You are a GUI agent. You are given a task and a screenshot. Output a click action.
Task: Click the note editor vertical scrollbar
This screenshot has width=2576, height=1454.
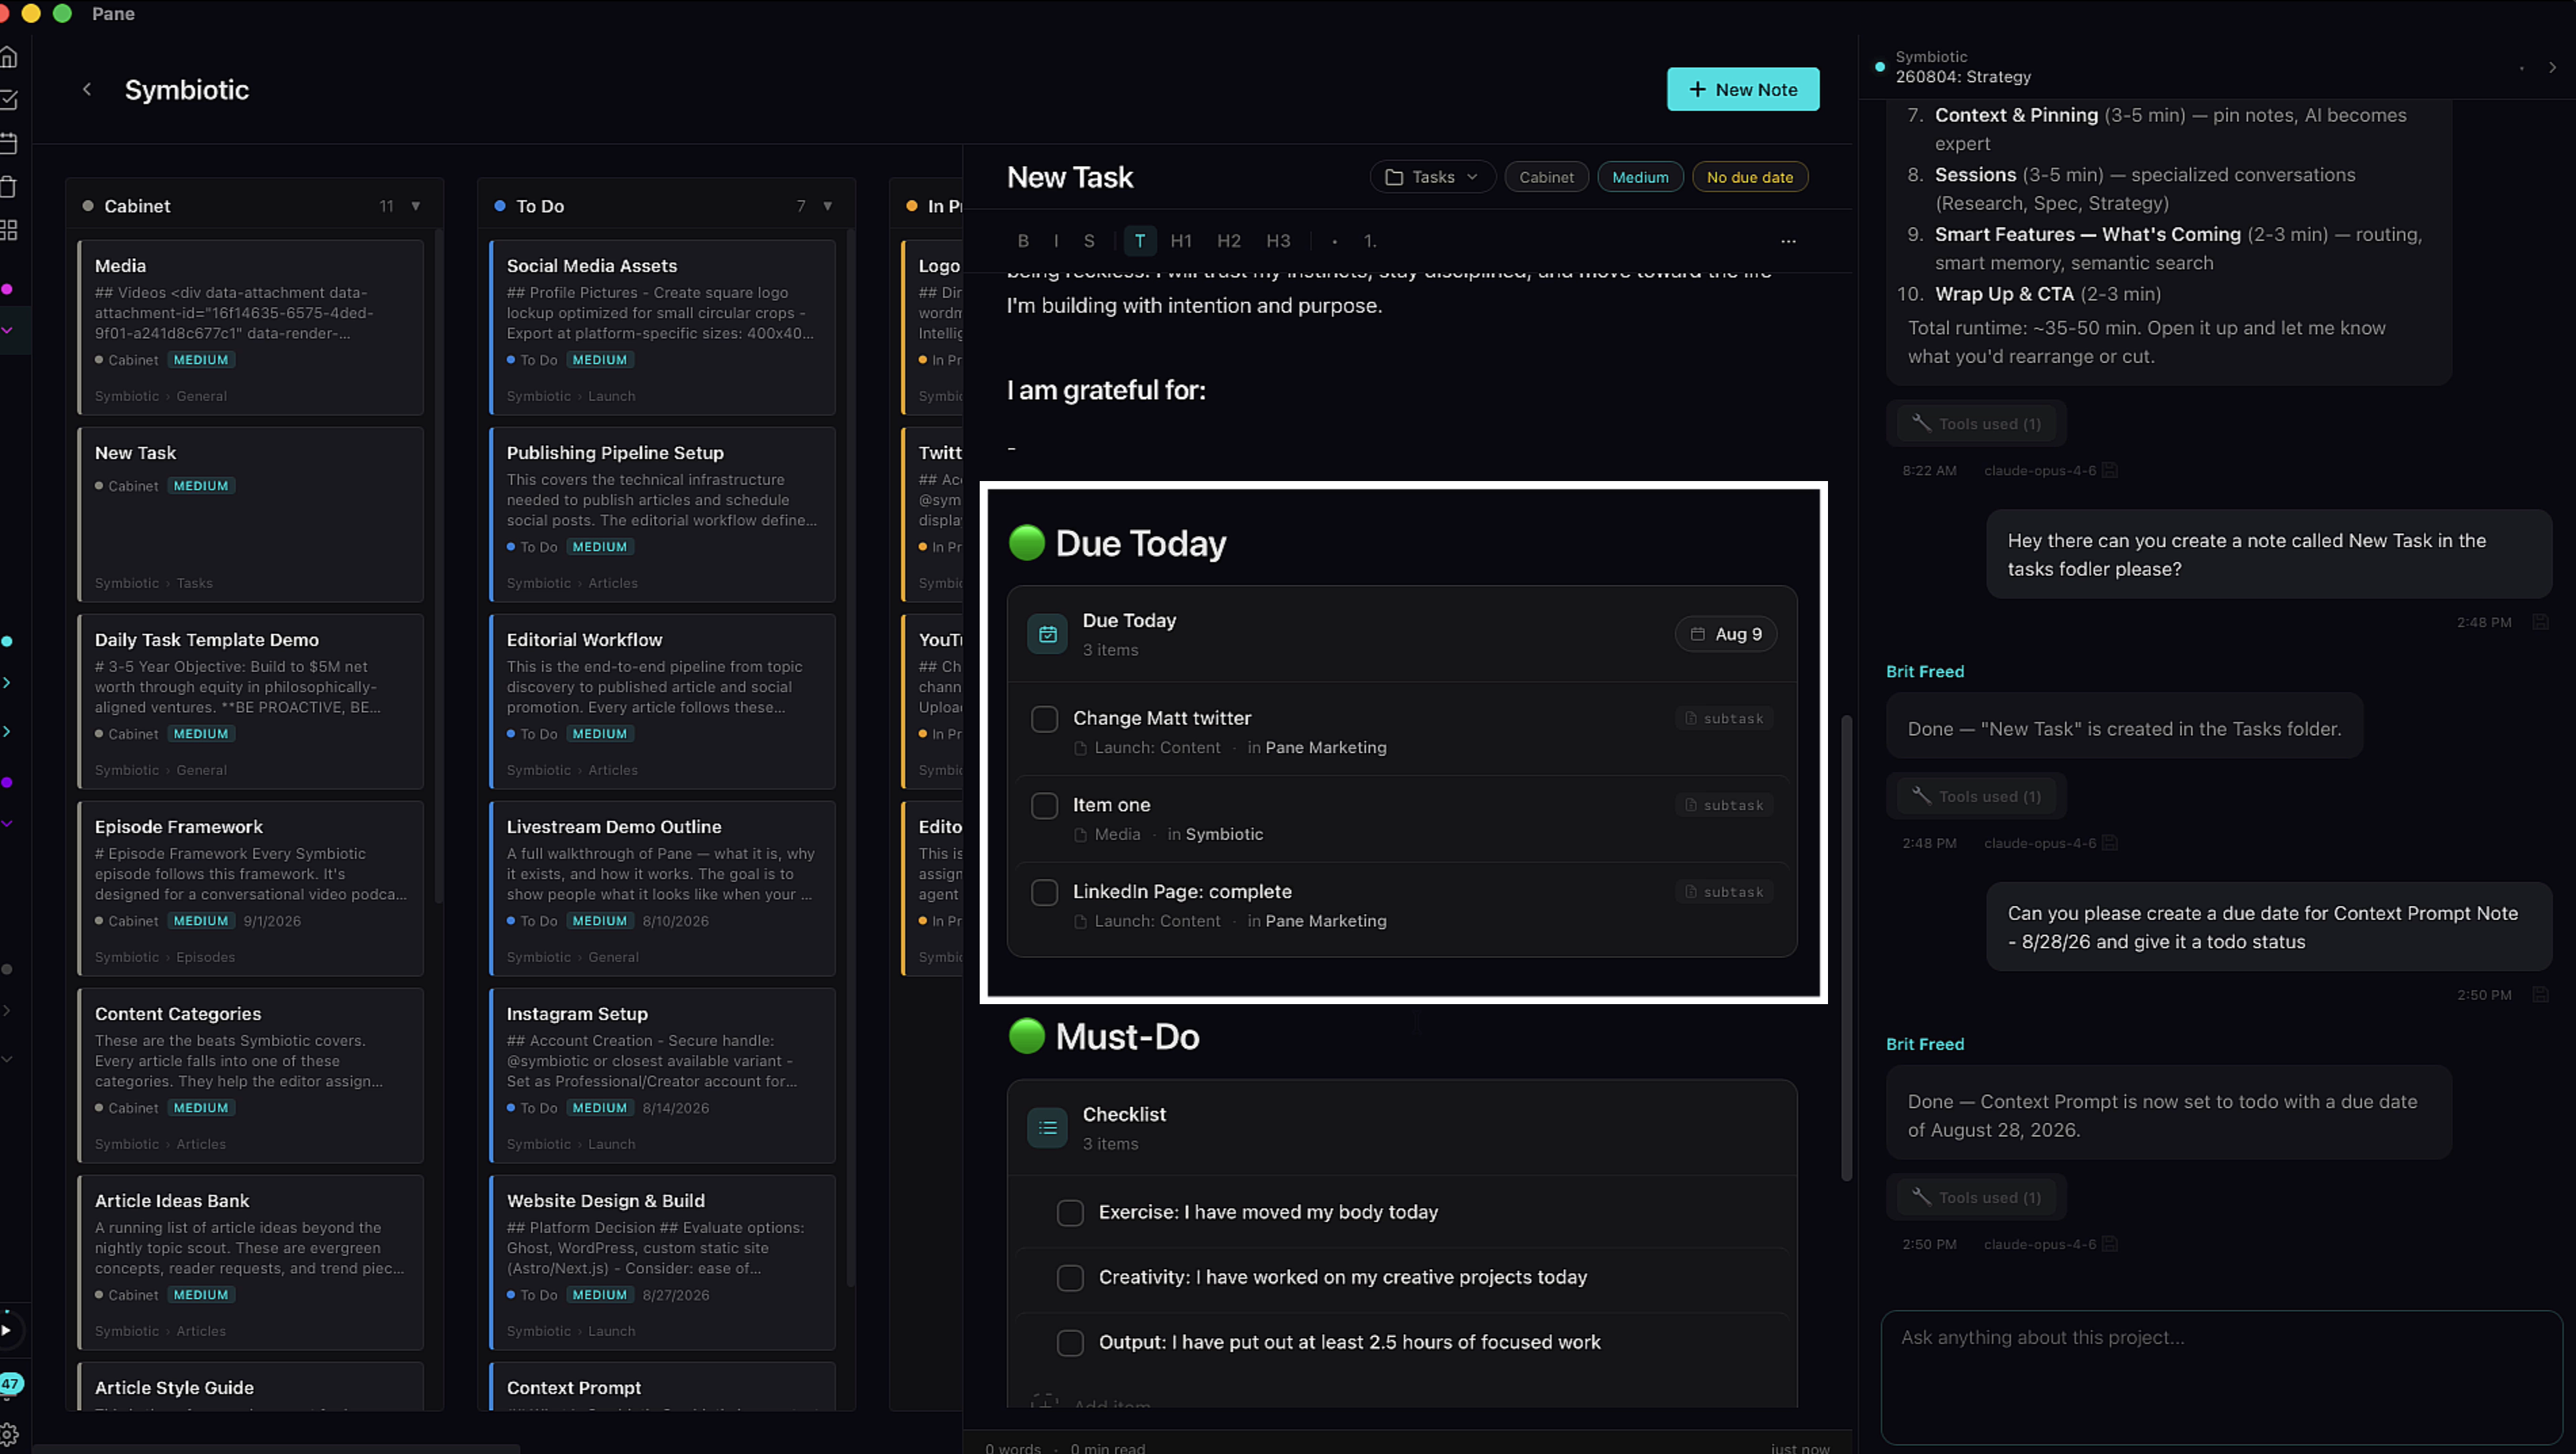point(1846,947)
